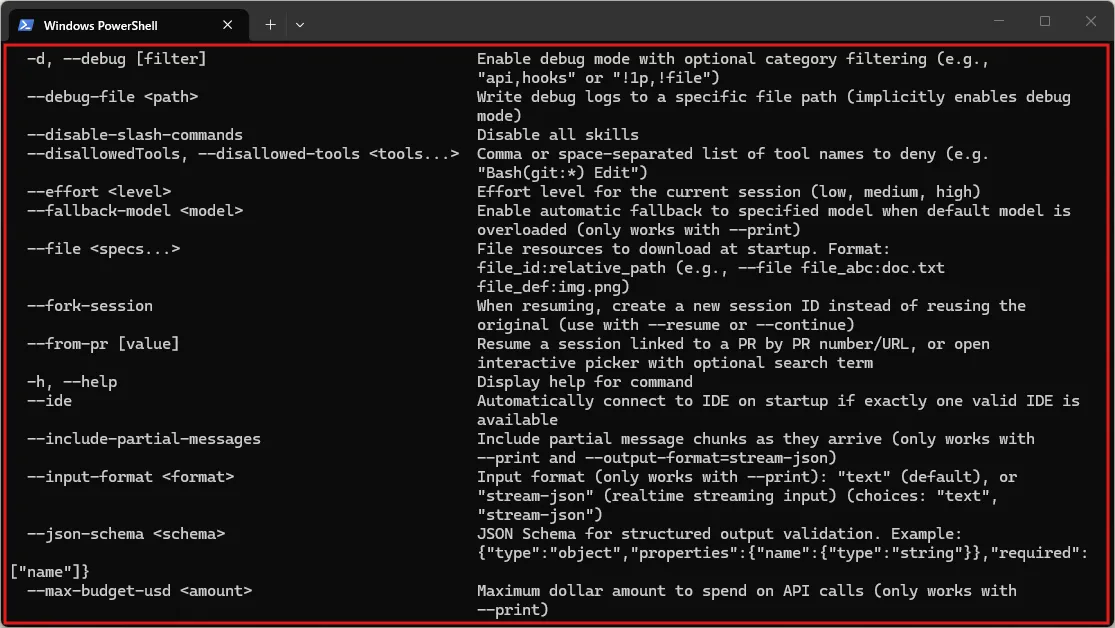Click the '"Bash(git:*) Edit")' example text
Screen dimensions: 1115x628
click(562, 173)
